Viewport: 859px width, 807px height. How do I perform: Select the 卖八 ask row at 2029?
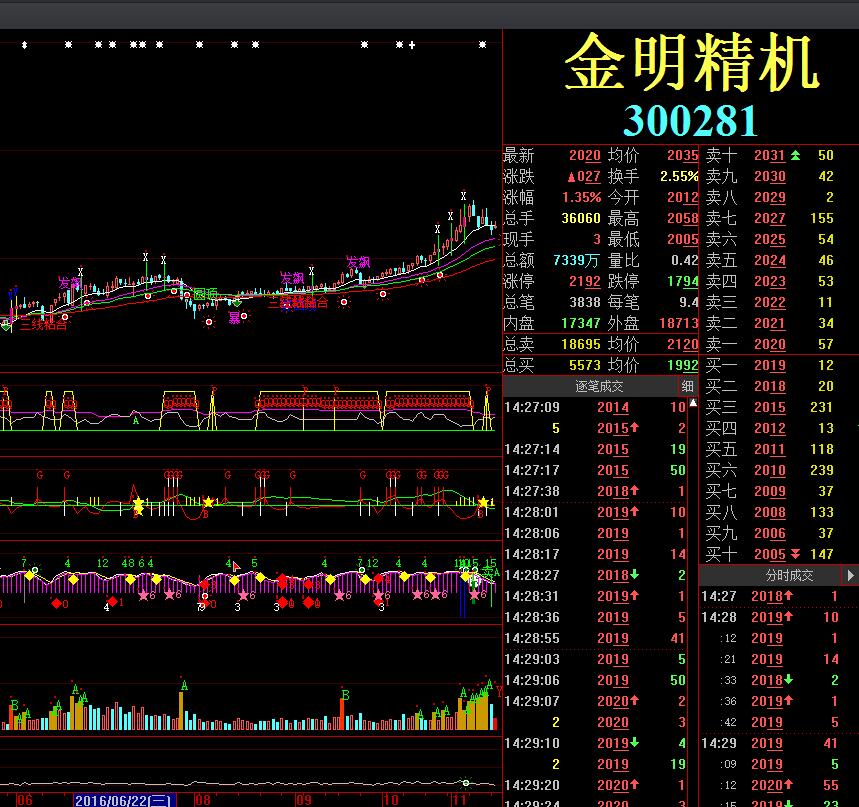(779, 197)
